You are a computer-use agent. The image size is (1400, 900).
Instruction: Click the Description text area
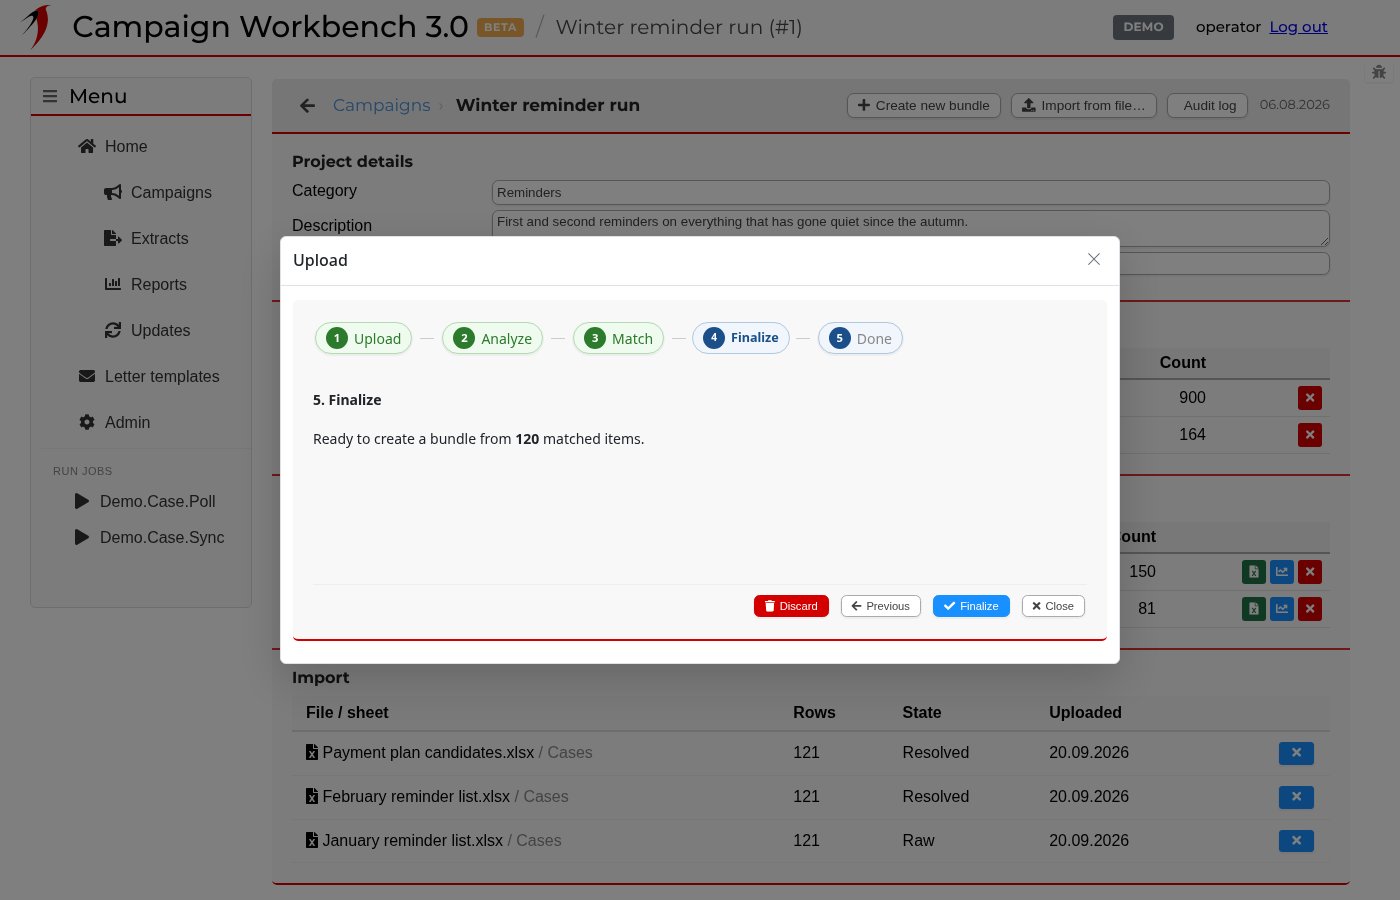(911, 228)
